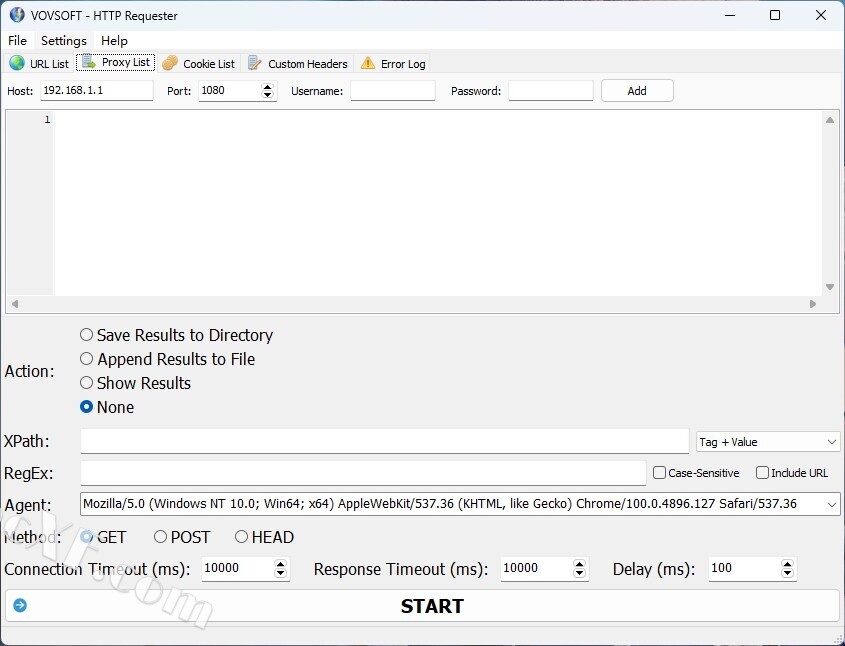The height and width of the screenshot is (646, 845).
Task: Click the VOVSOFT app icon in title bar
Action: pyautogui.click(x=17, y=15)
